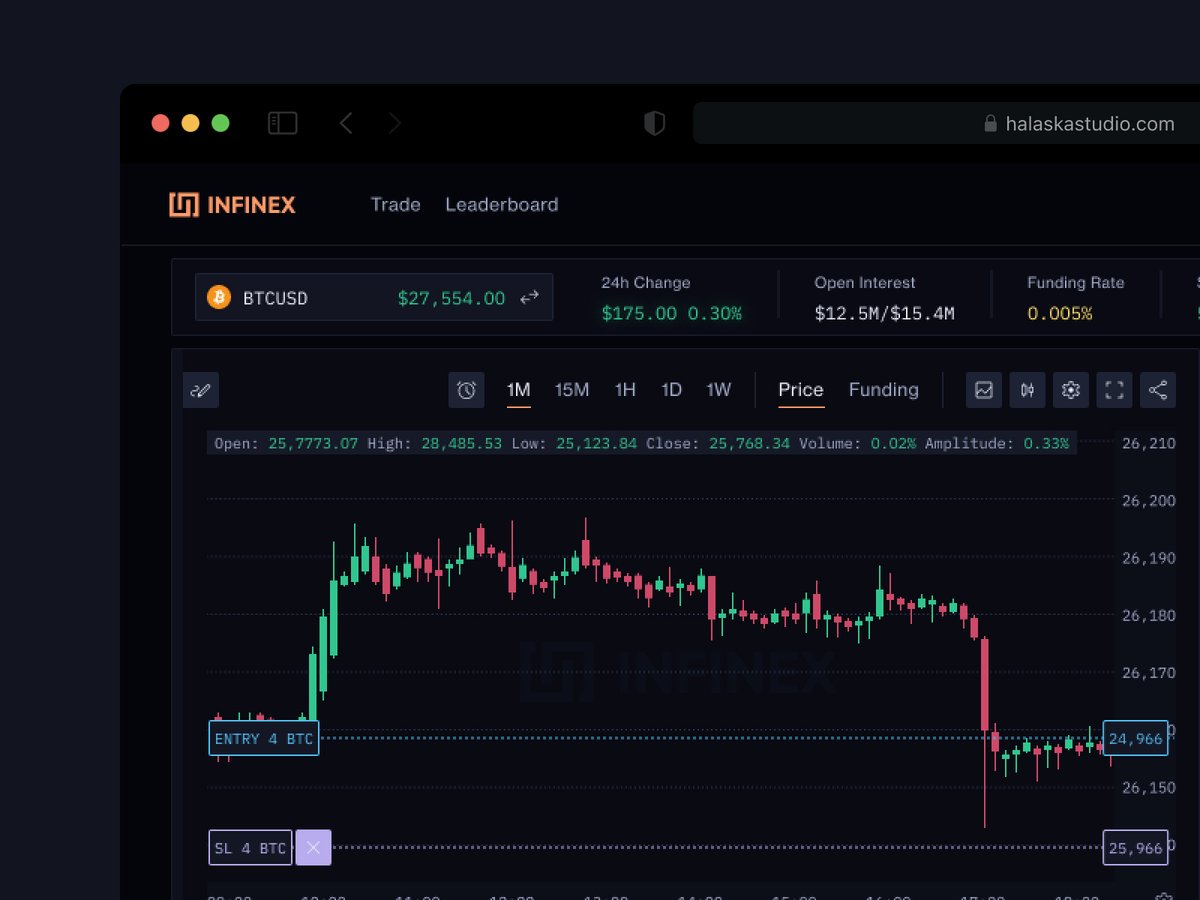The height and width of the screenshot is (900, 1200).
Task: Click the 25,966 stop loss price tag
Action: (1135, 848)
